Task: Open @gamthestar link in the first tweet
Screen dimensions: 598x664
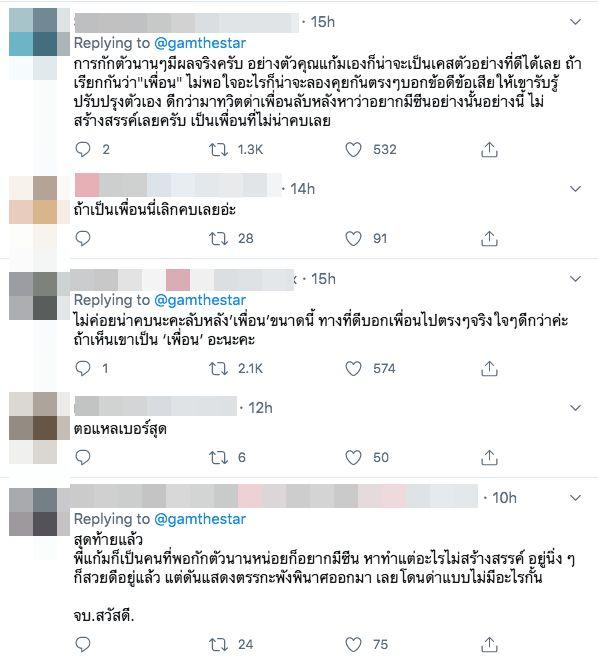Action: [x=200, y=43]
